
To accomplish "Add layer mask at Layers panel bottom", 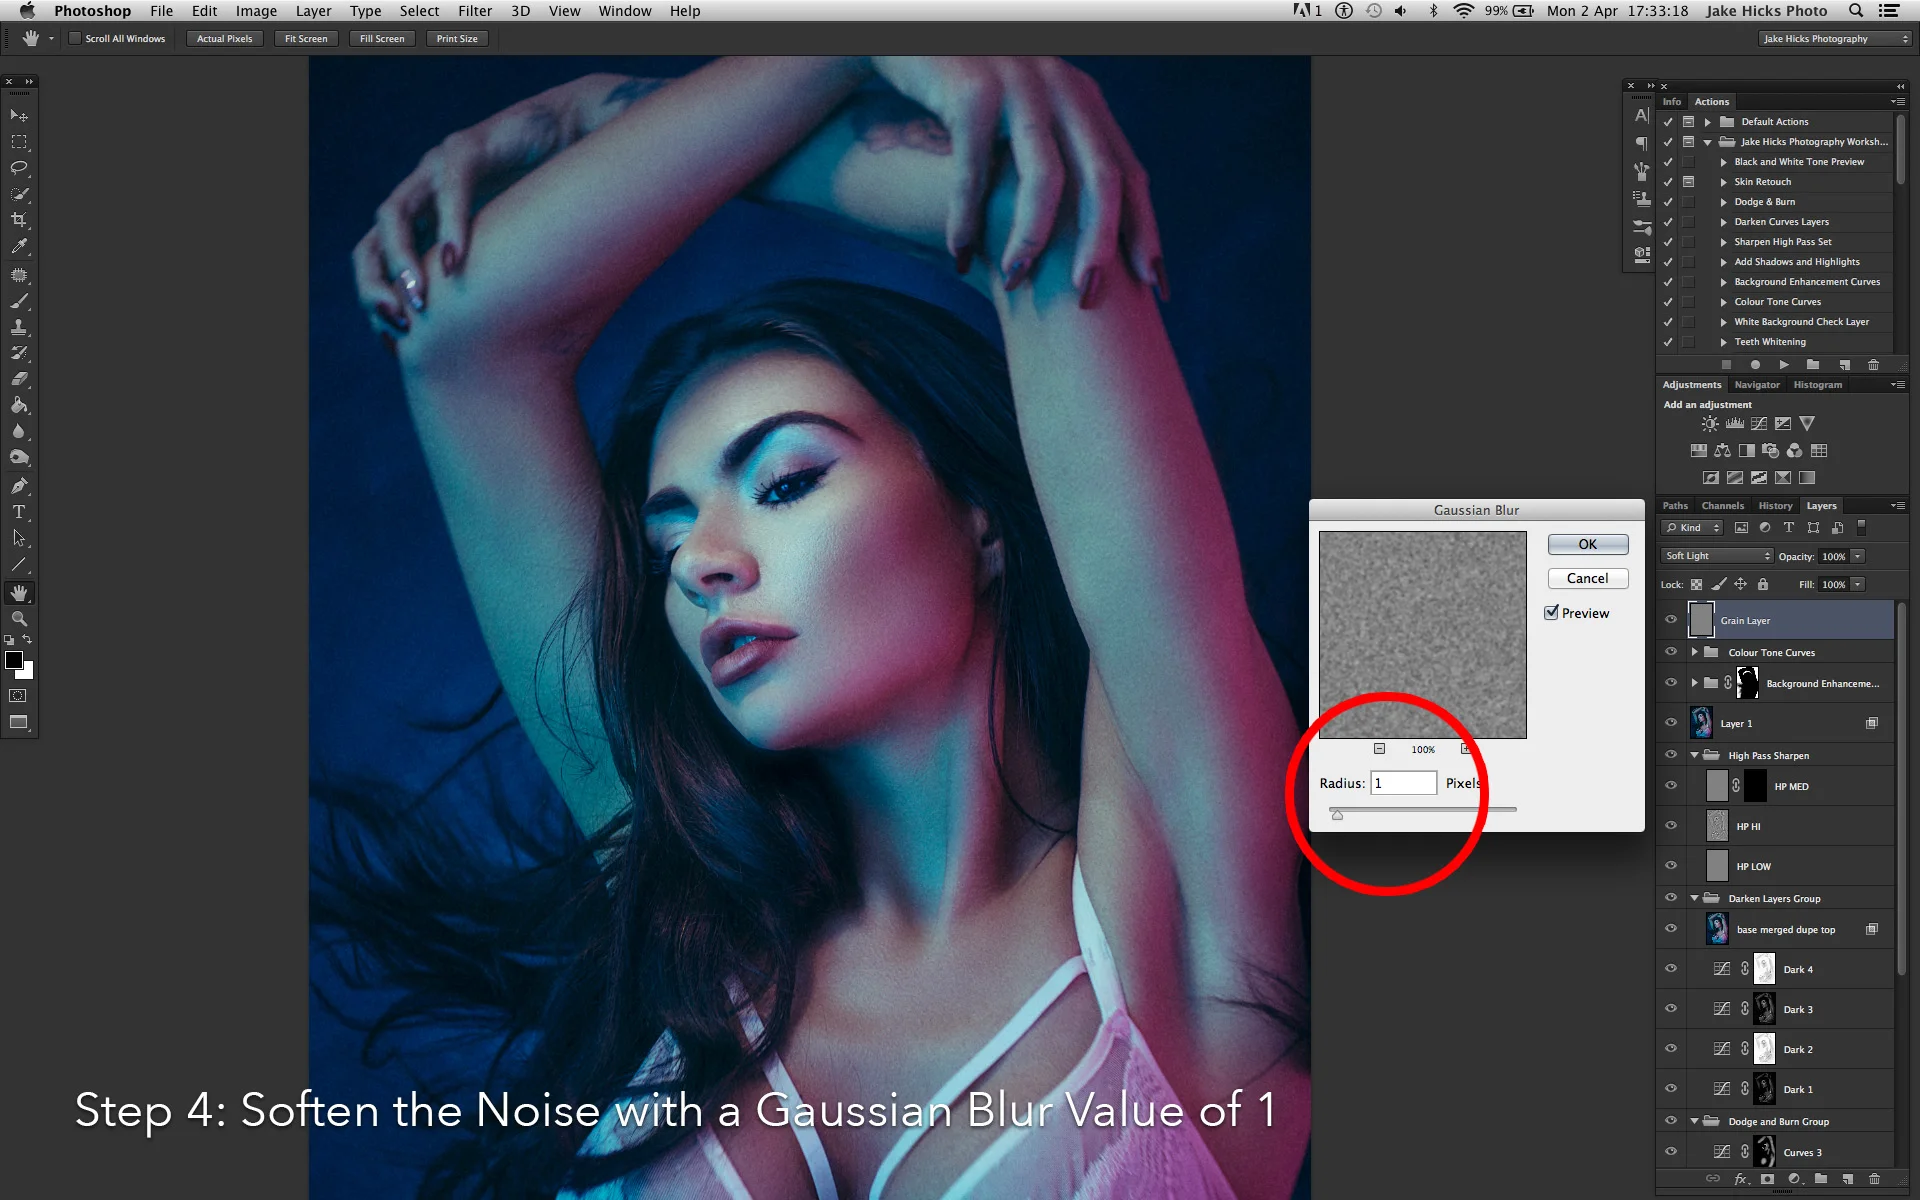I will point(1767,1179).
